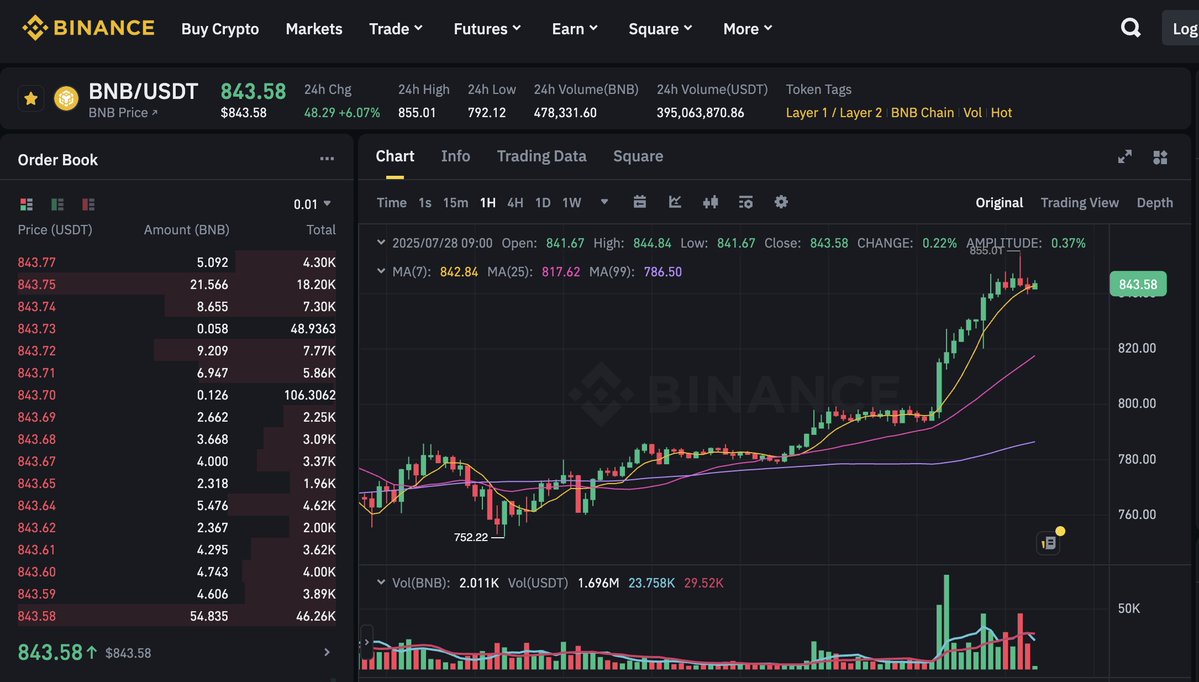
Task: Open the BNB Price link
Action: [122, 112]
